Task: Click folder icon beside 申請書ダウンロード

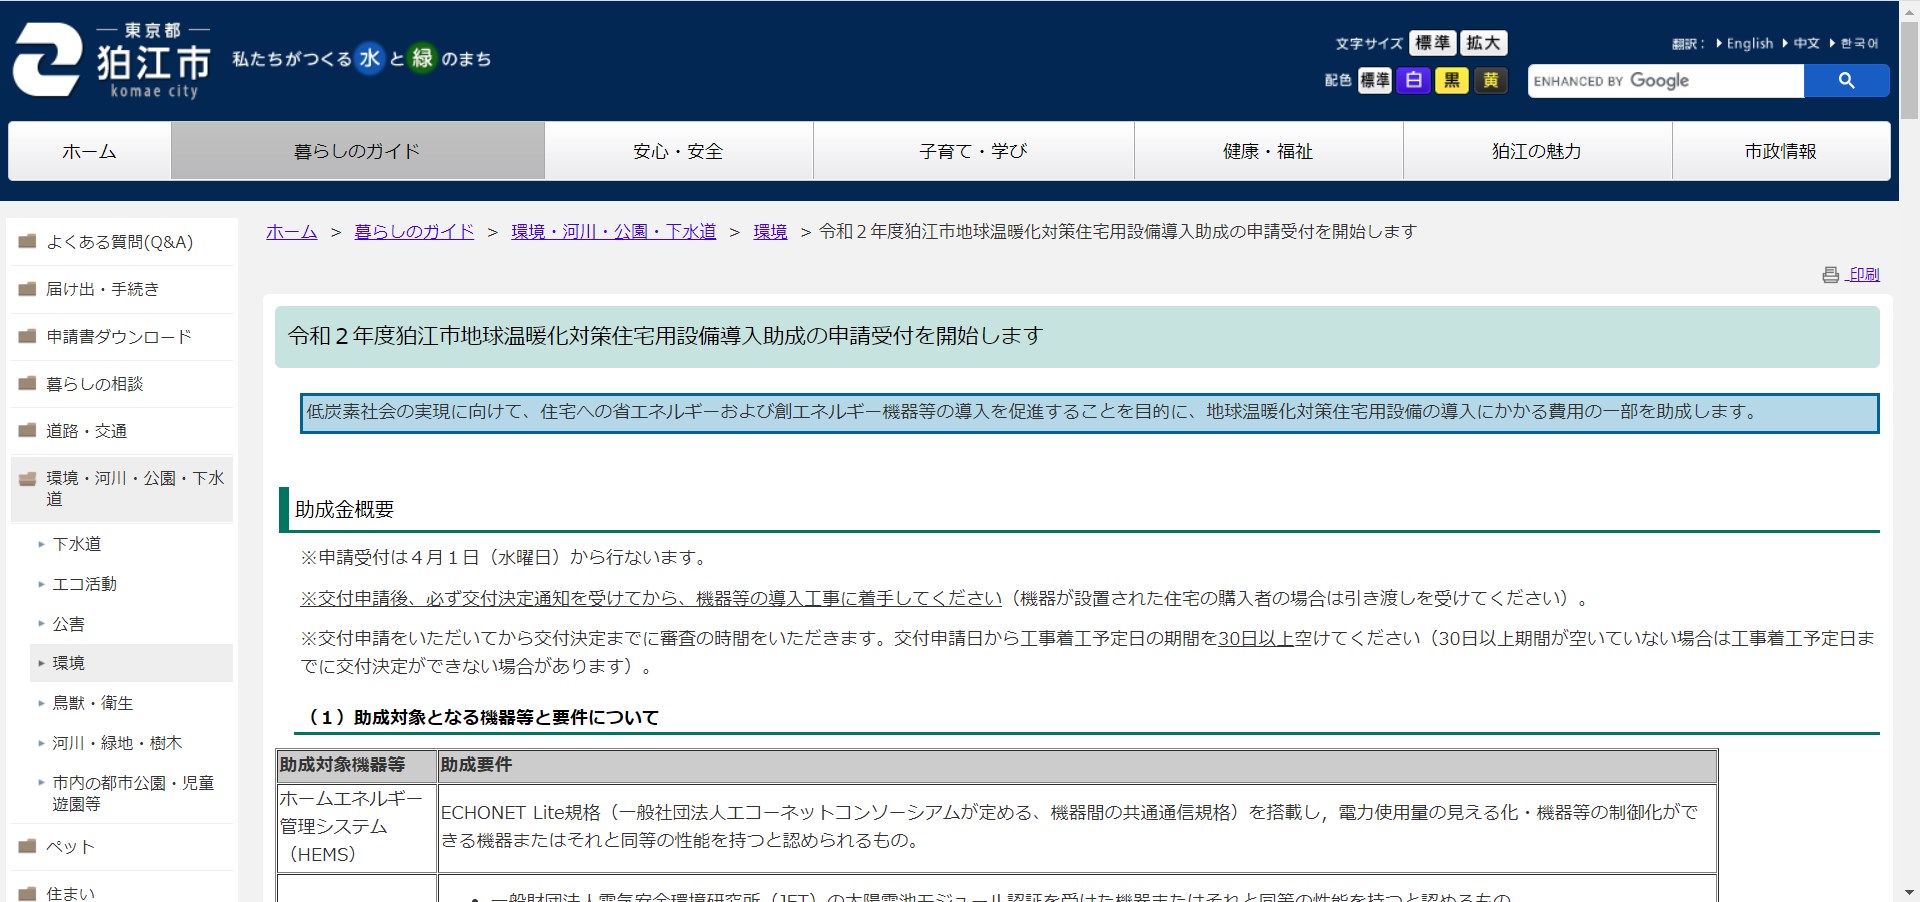Action: [x=27, y=337]
